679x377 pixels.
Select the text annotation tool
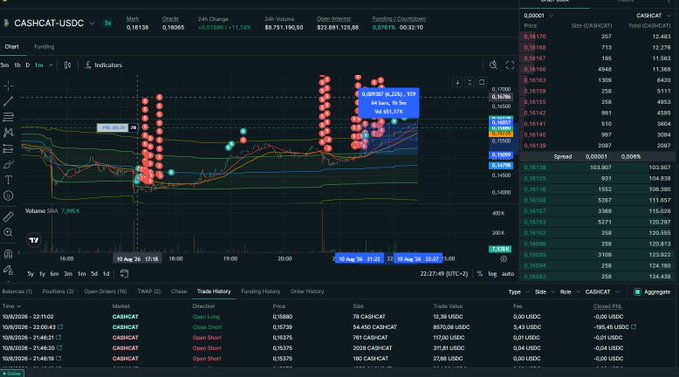tap(8, 180)
